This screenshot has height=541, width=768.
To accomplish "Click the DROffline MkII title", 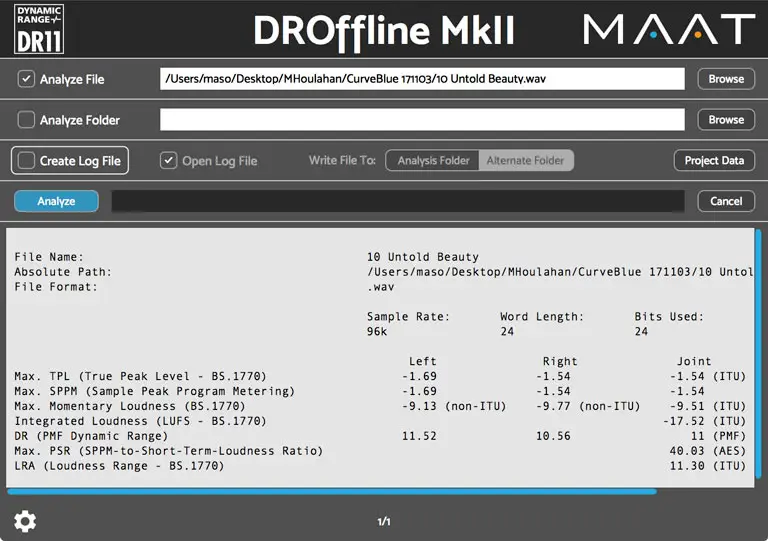I will 384,31.
